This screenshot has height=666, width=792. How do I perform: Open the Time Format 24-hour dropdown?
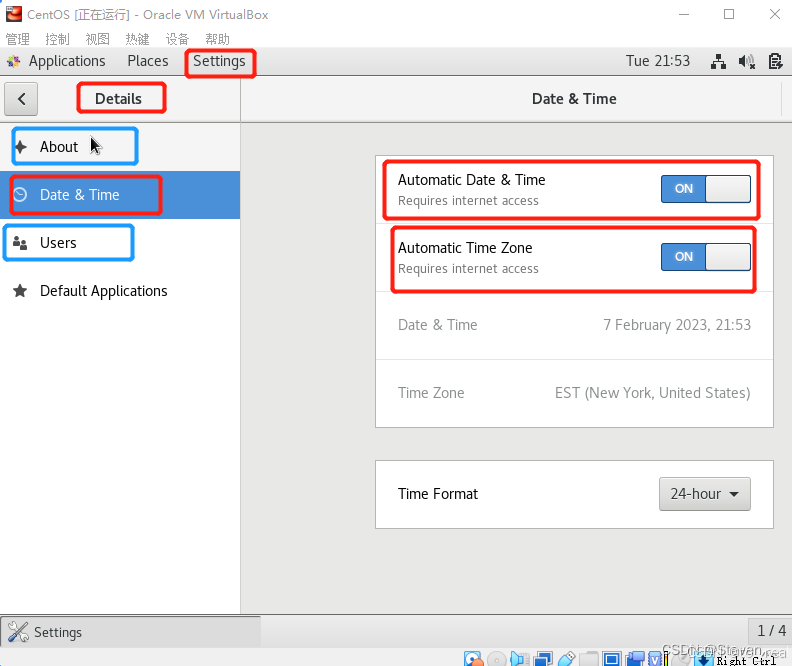705,494
